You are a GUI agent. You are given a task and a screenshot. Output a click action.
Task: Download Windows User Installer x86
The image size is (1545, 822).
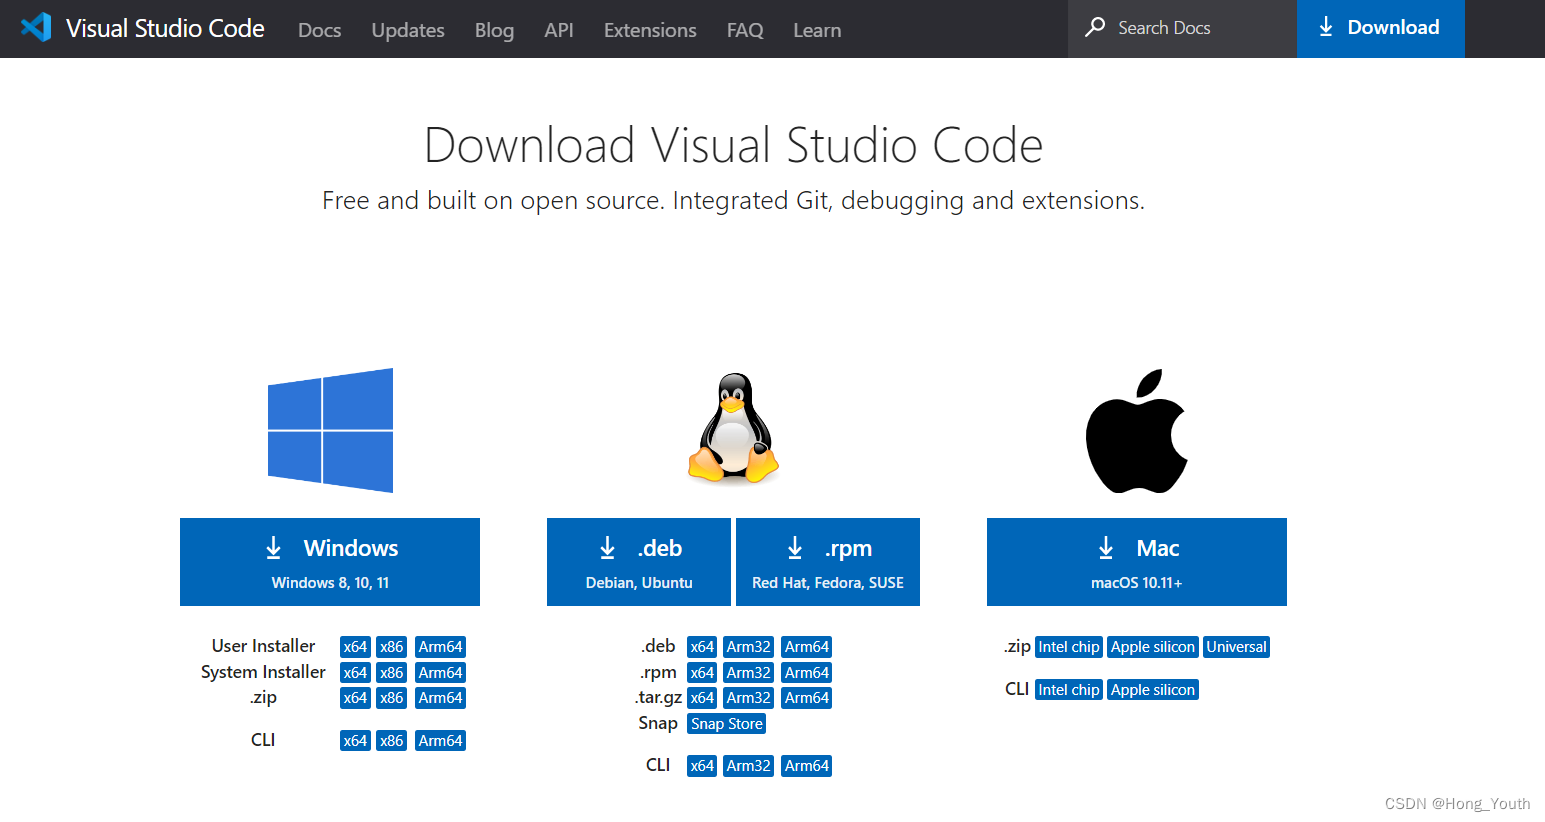(x=392, y=647)
